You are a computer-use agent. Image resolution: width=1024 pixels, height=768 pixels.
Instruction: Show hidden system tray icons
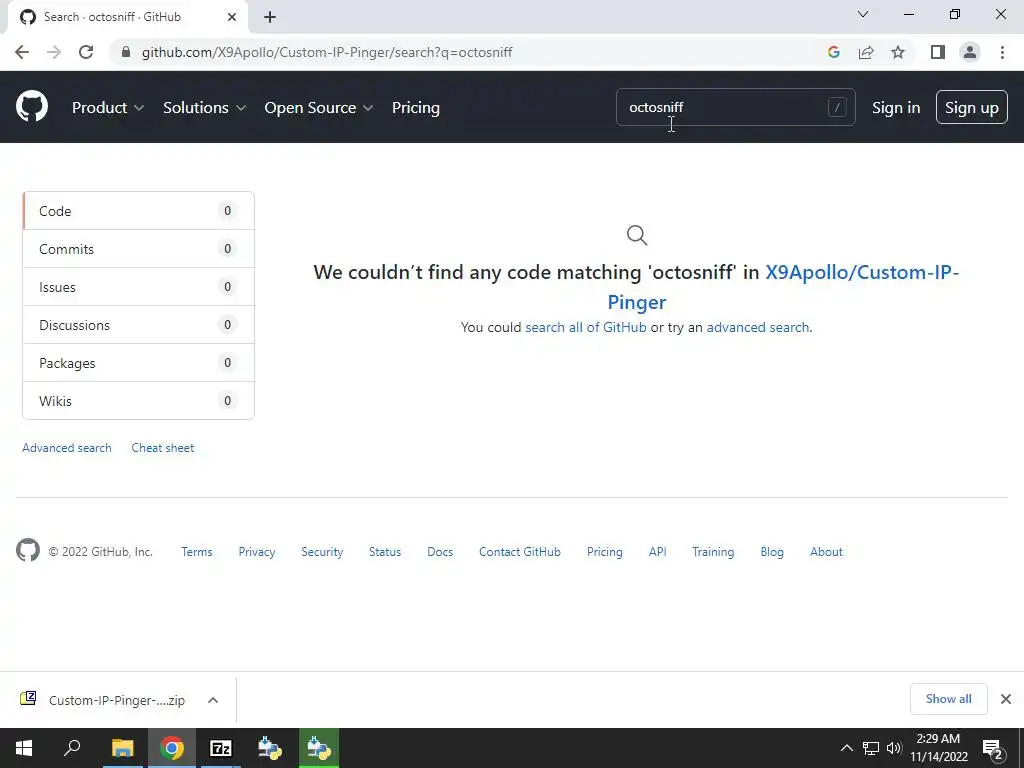pyautogui.click(x=846, y=748)
